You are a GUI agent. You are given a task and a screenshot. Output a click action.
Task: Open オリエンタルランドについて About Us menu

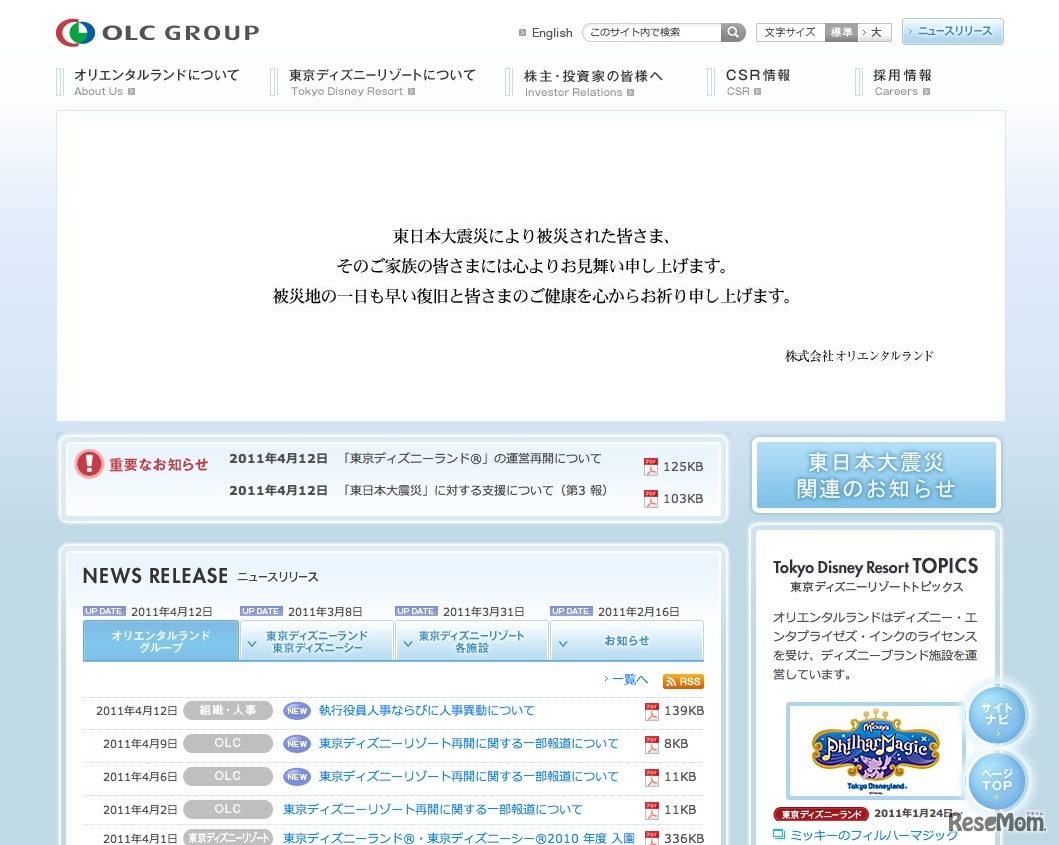156,82
